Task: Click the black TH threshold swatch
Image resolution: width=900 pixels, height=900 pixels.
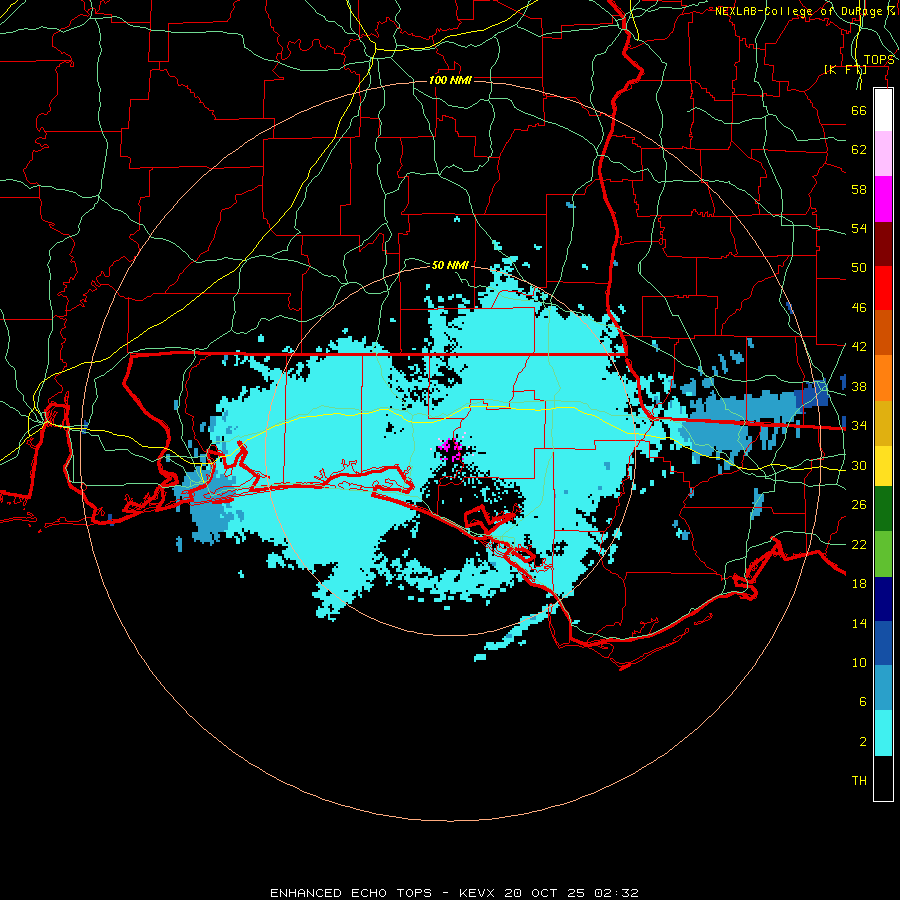Action: pyautogui.click(x=883, y=778)
